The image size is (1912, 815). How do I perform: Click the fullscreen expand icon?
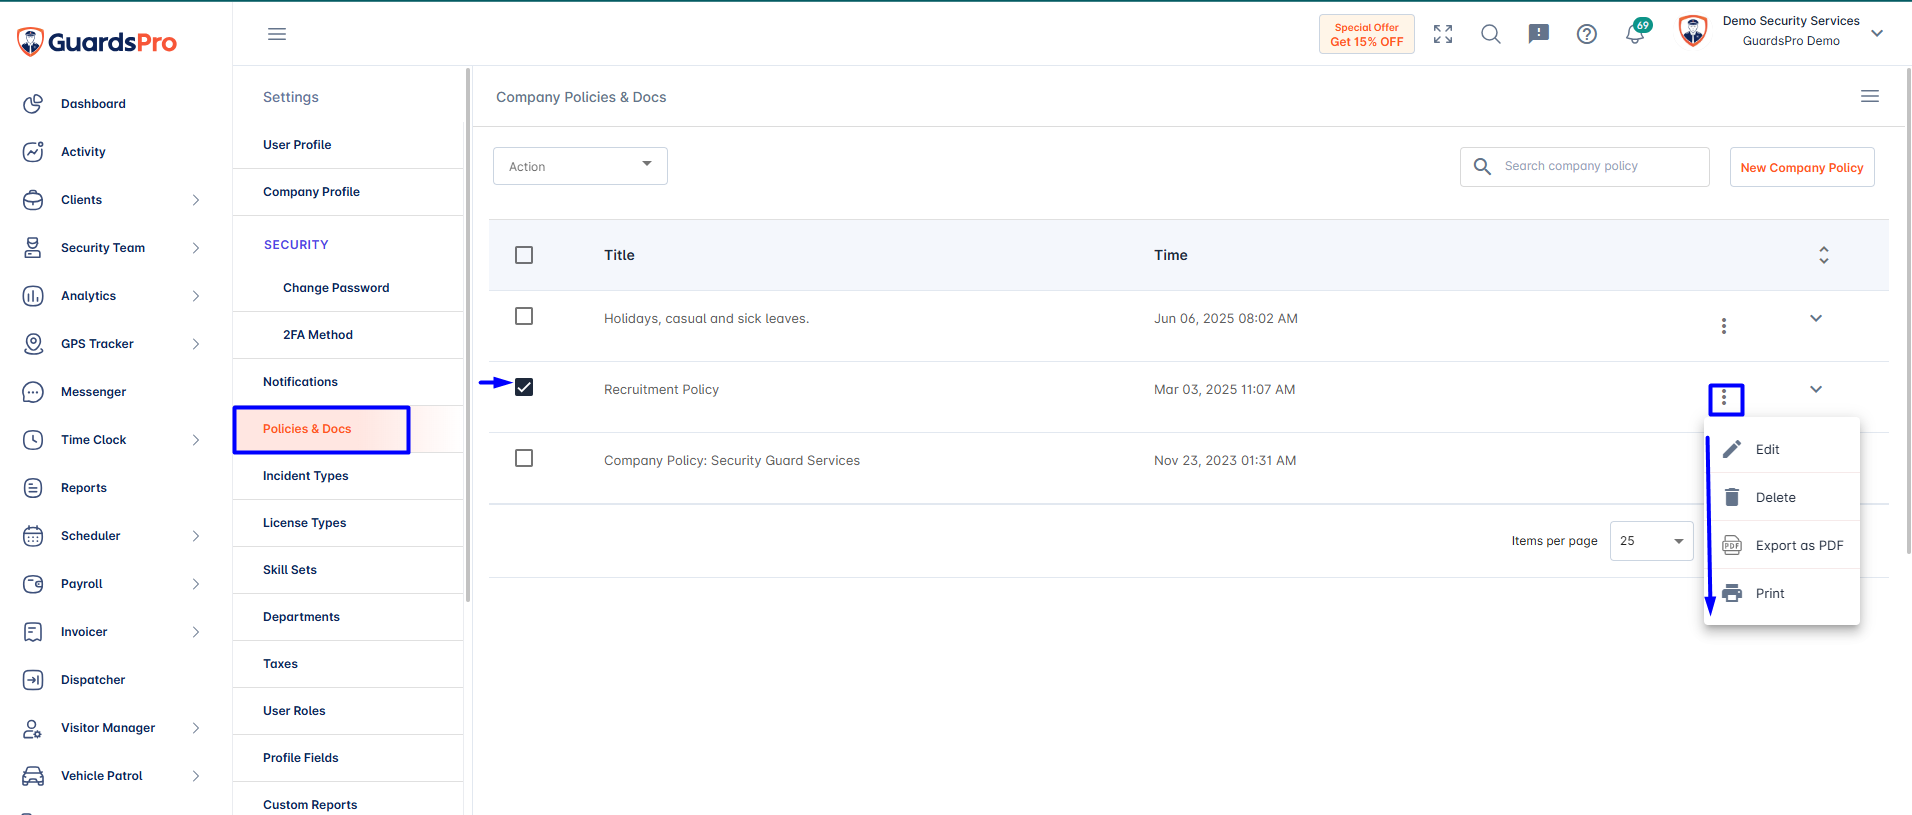click(1443, 34)
